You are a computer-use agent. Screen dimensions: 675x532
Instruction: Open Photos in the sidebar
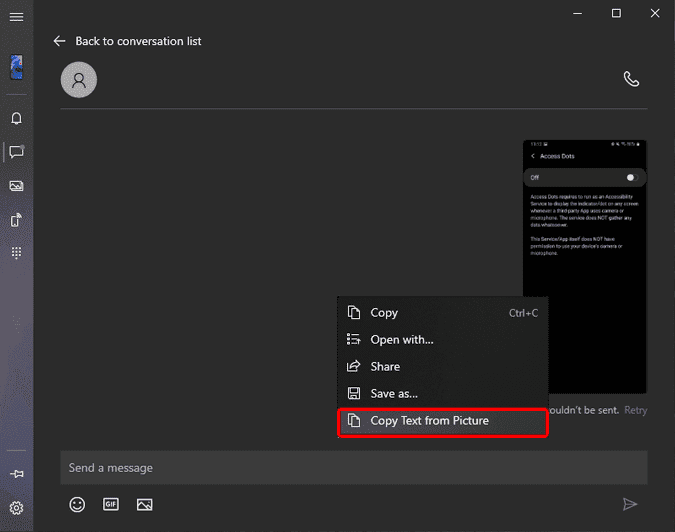16,186
